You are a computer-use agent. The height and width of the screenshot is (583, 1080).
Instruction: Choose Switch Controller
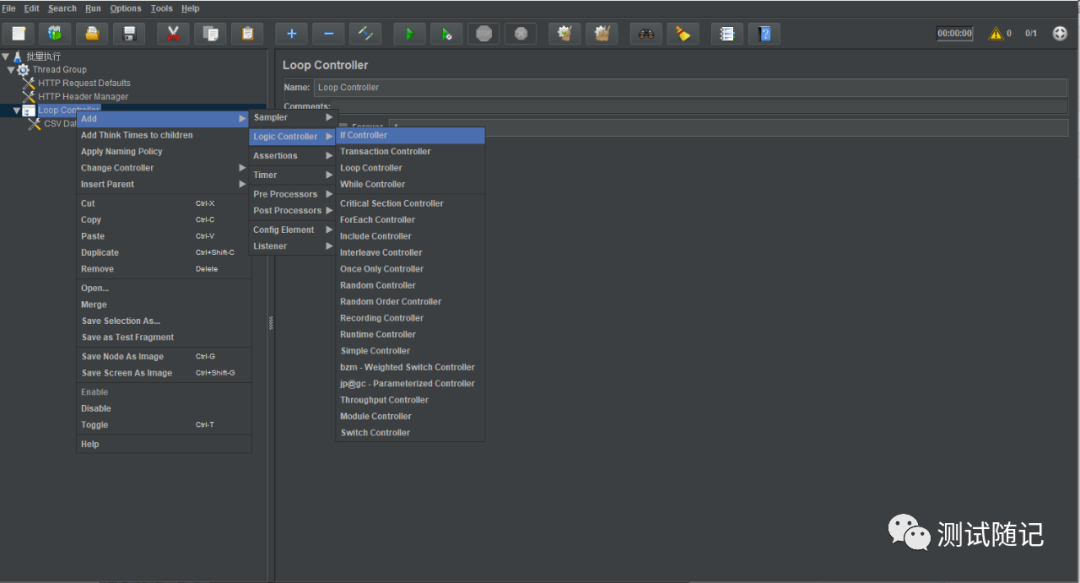tap(411, 433)
